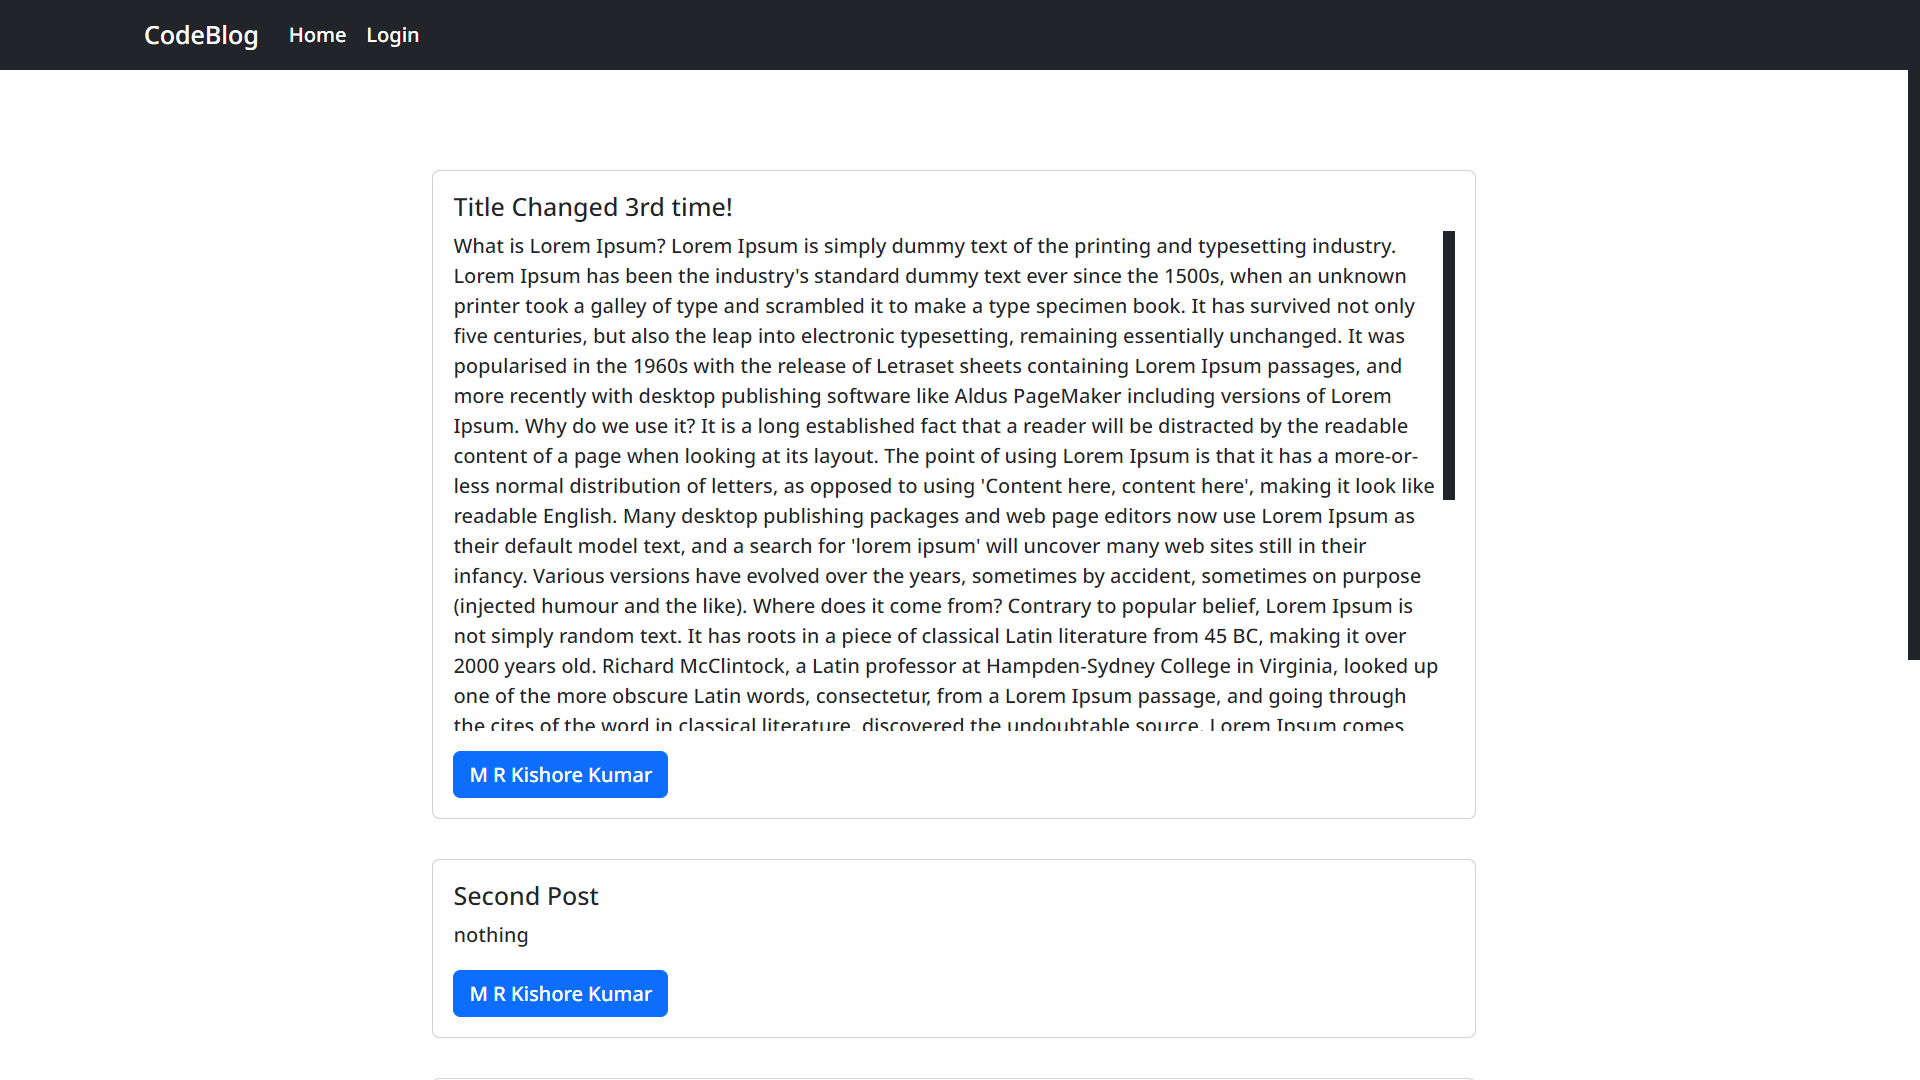Open the Login page

click(392, 35)
